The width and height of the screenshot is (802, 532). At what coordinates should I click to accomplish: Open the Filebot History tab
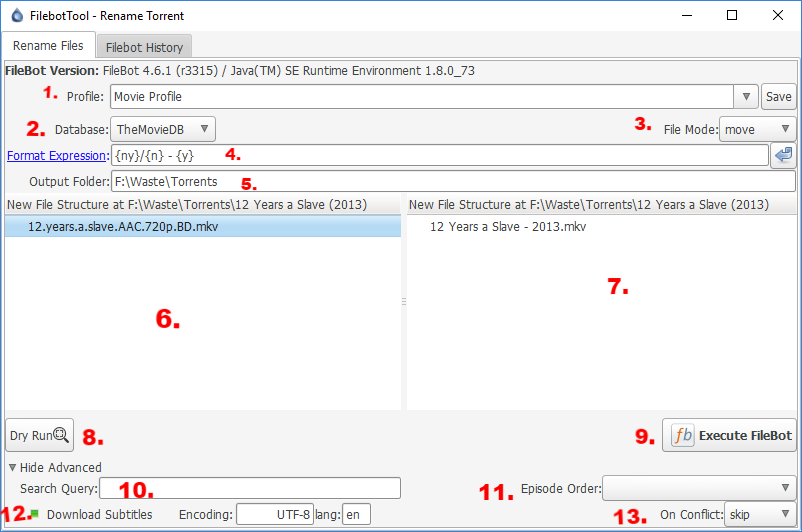click(x=144, y=47)
